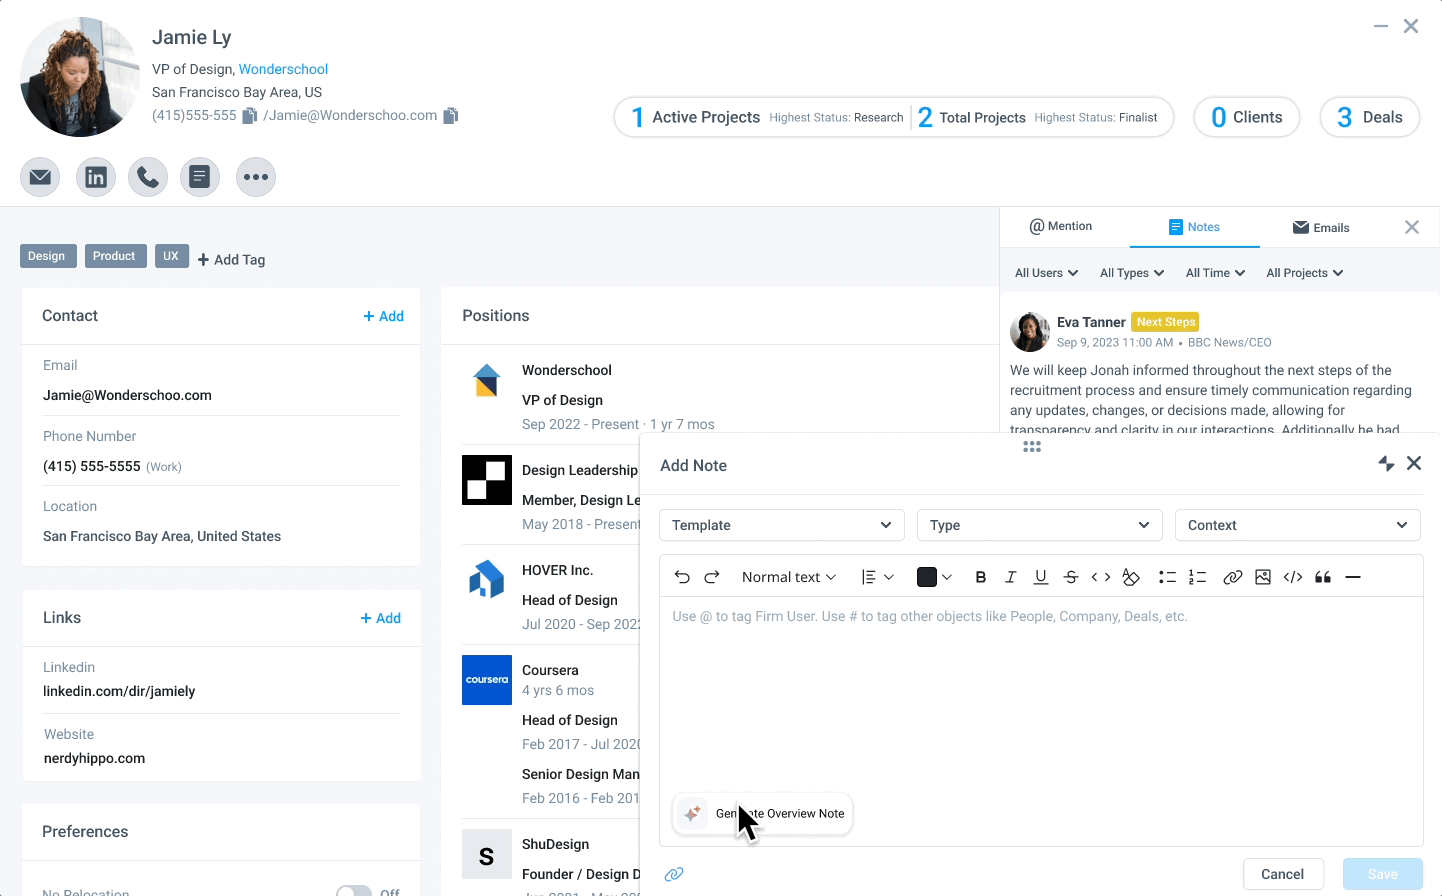Insert code block in note editor
The height and width of the screenshot is (896, 1442).
(x=1293, y=577)
